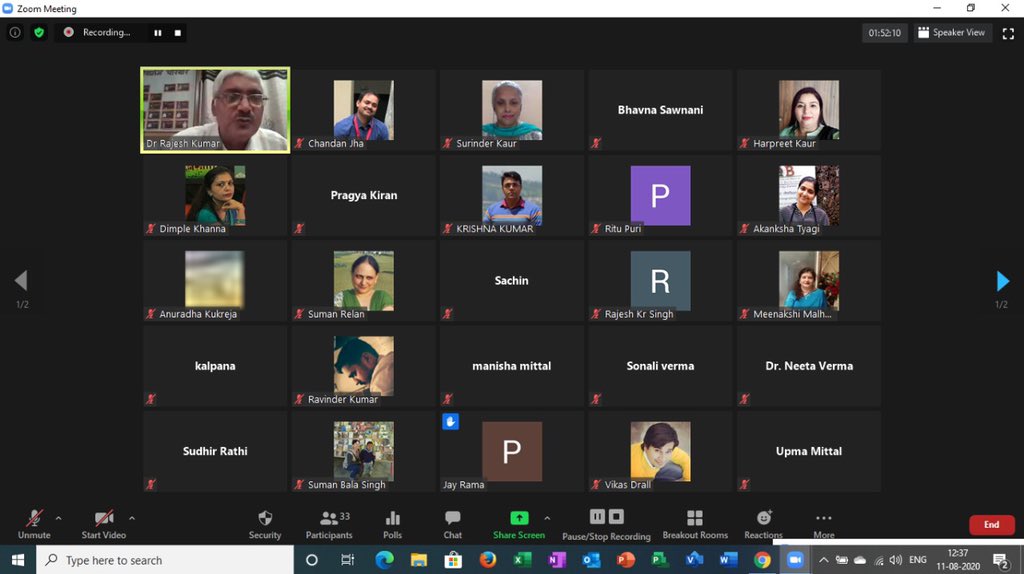Select Anuradha Kukreja's tile
This screenshot has width=1024, height=574.
point(215,281)
